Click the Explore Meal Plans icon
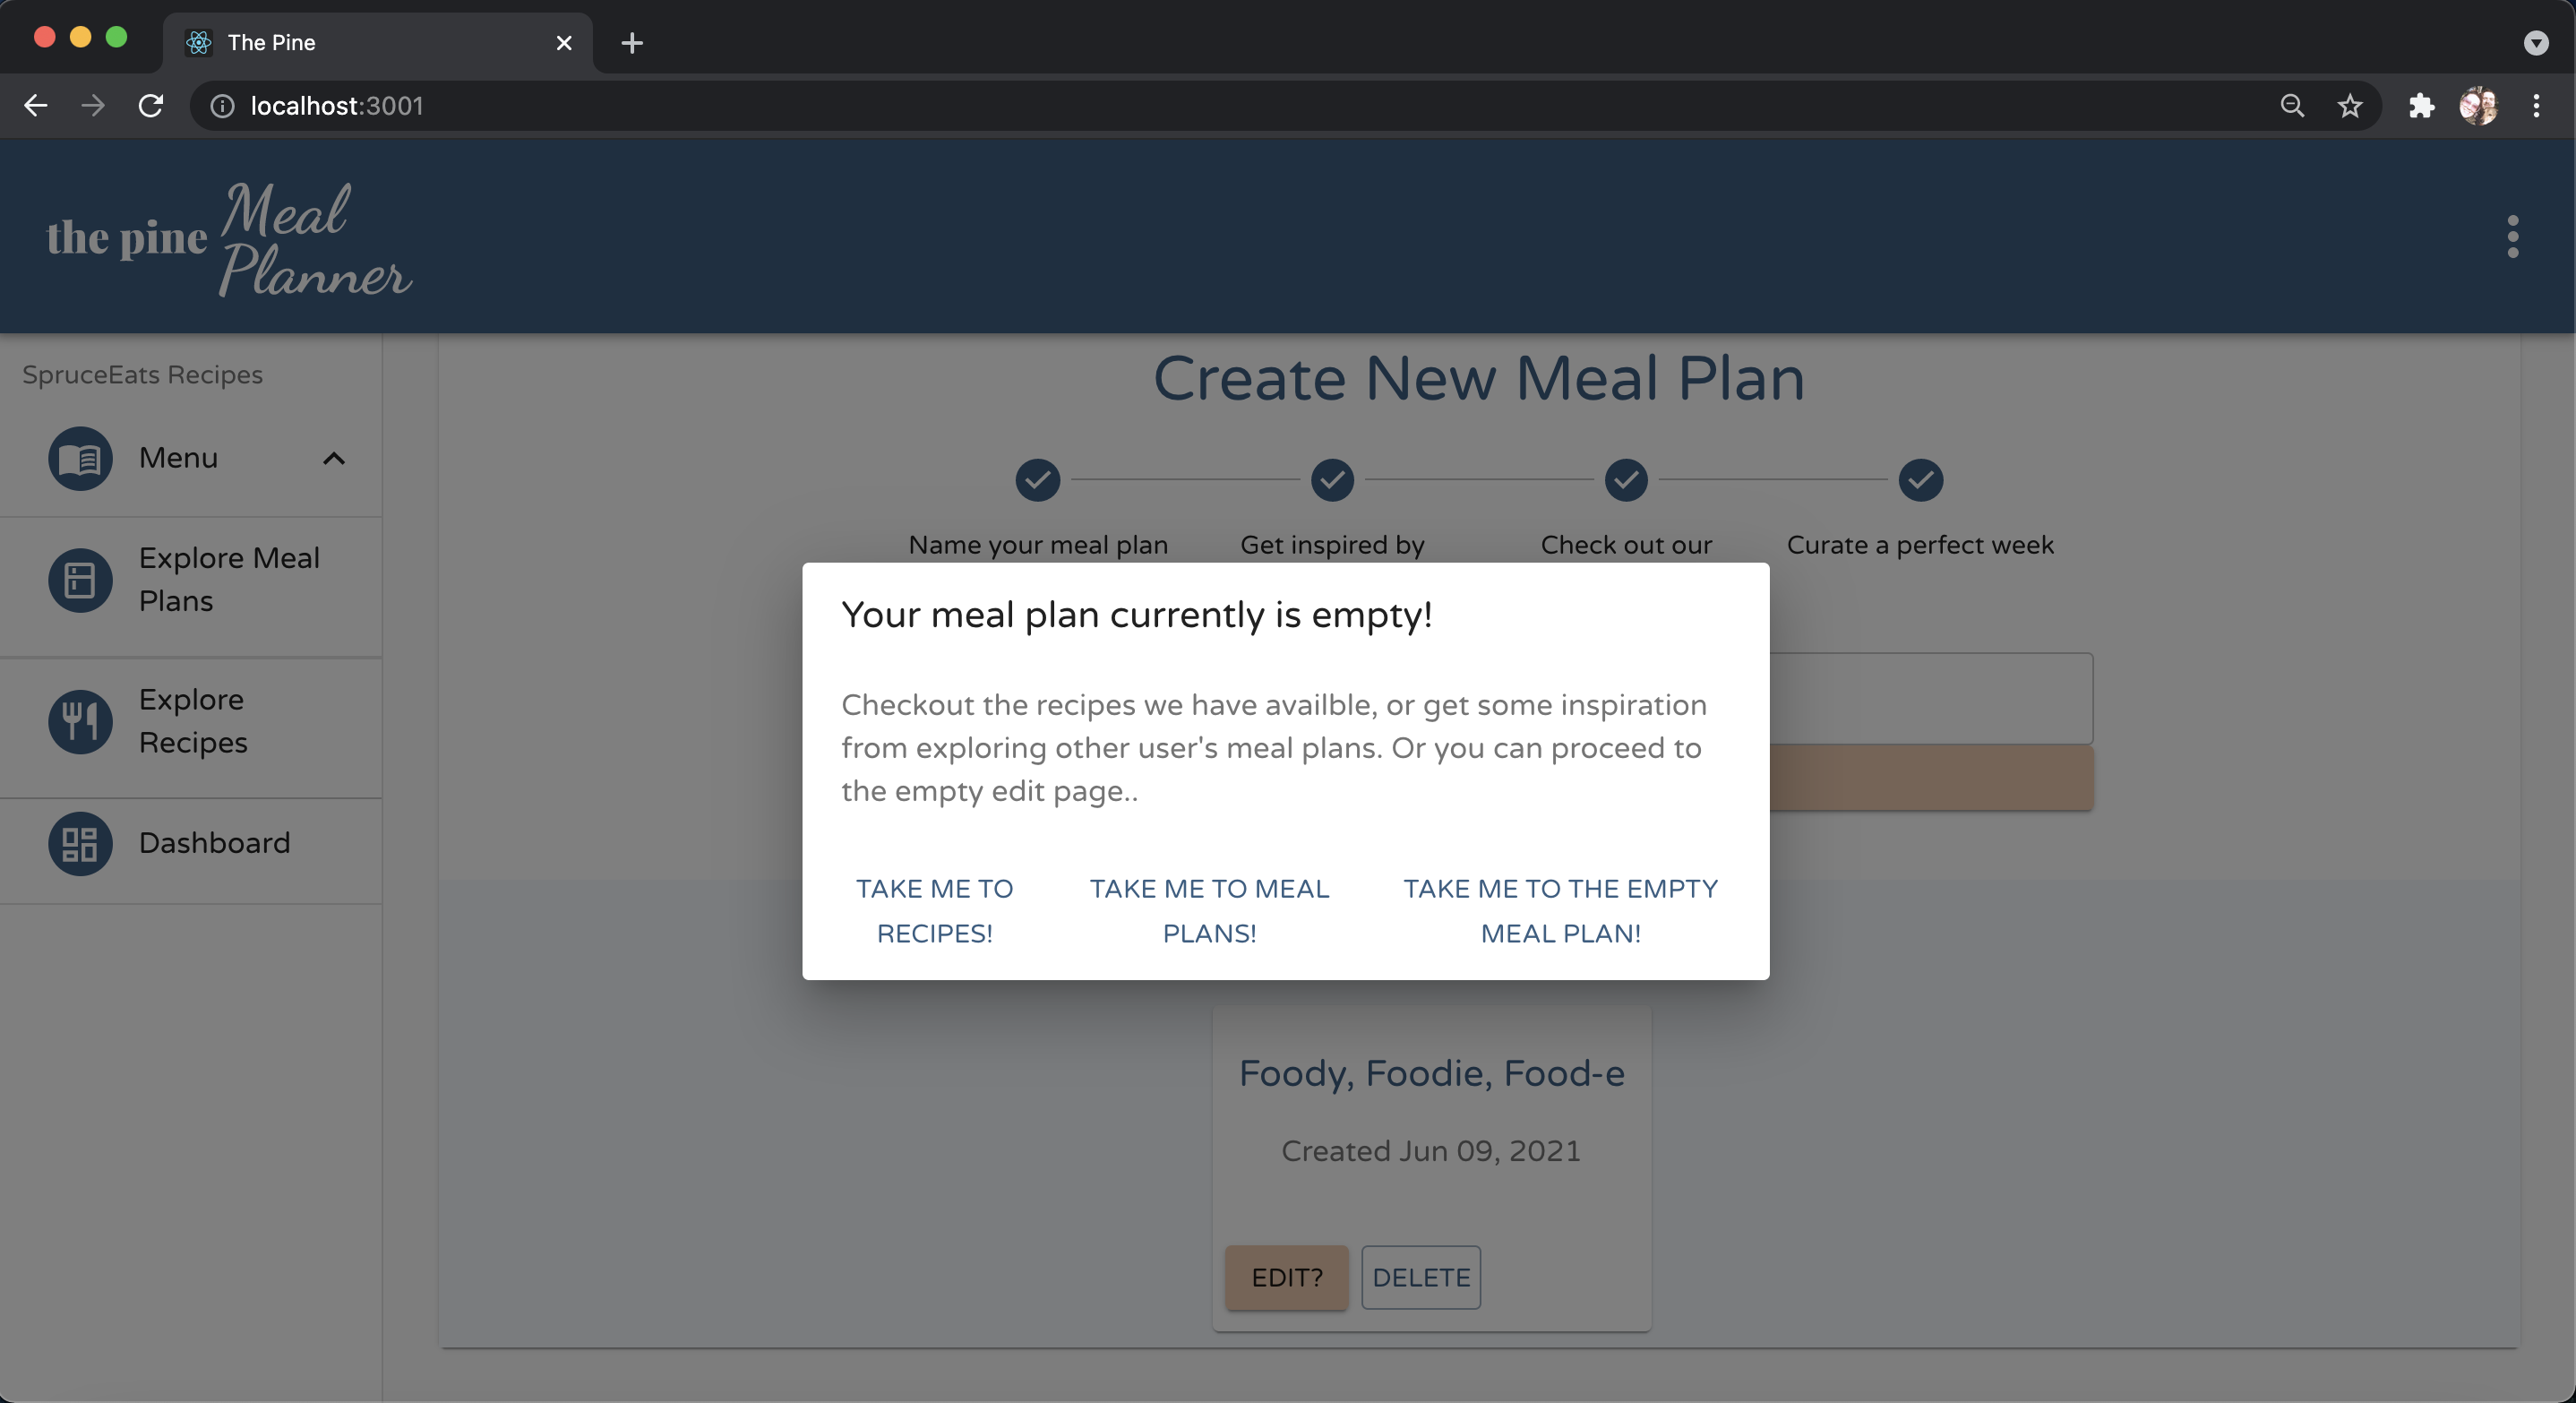 coord(78,581)
